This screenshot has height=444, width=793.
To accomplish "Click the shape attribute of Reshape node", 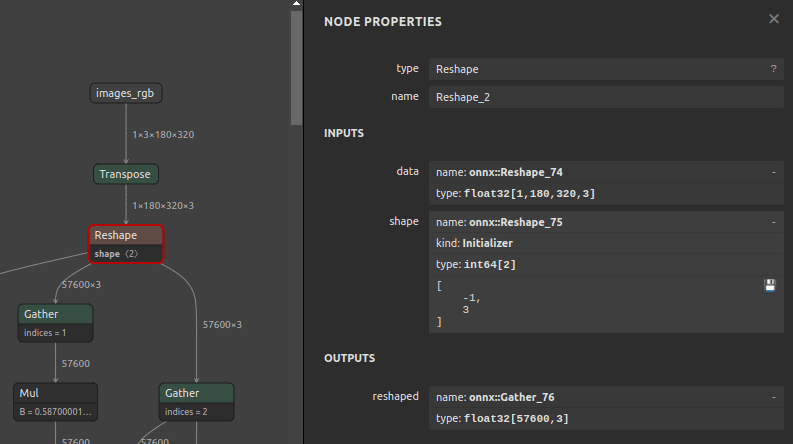I will (116, 254).
